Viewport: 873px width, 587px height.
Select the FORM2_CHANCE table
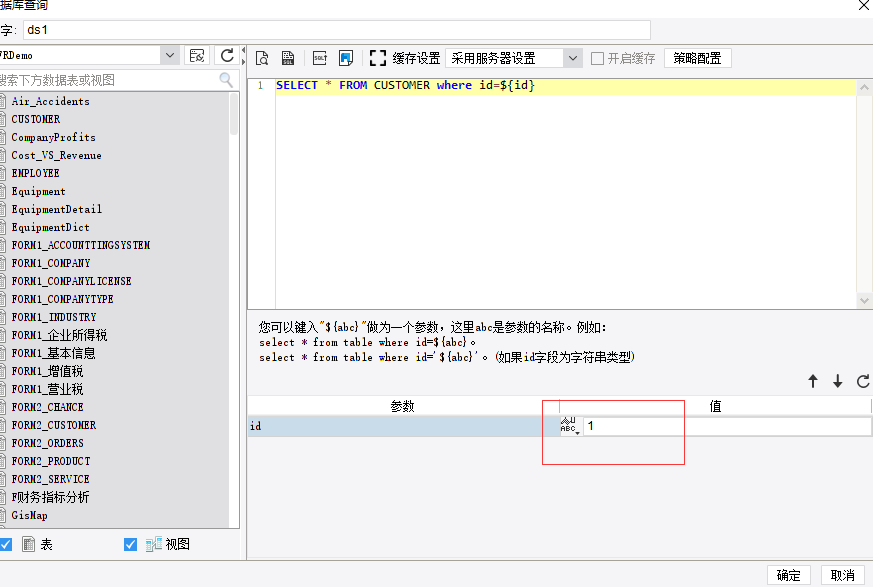click(47, 407)
